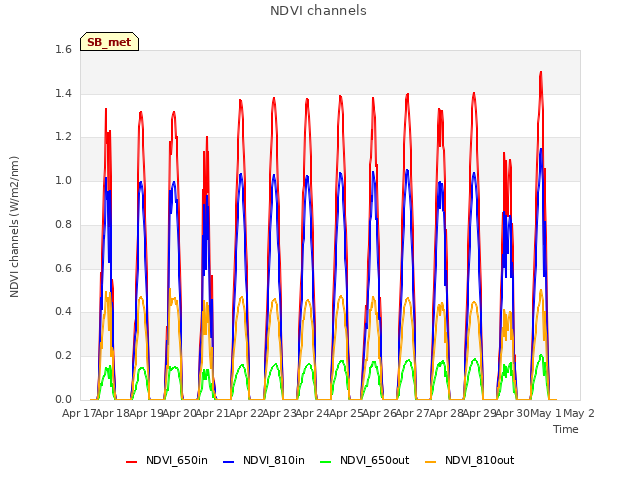Click the 0.0 y-axis tick label

pyautogui.click(x=63, y=399)
